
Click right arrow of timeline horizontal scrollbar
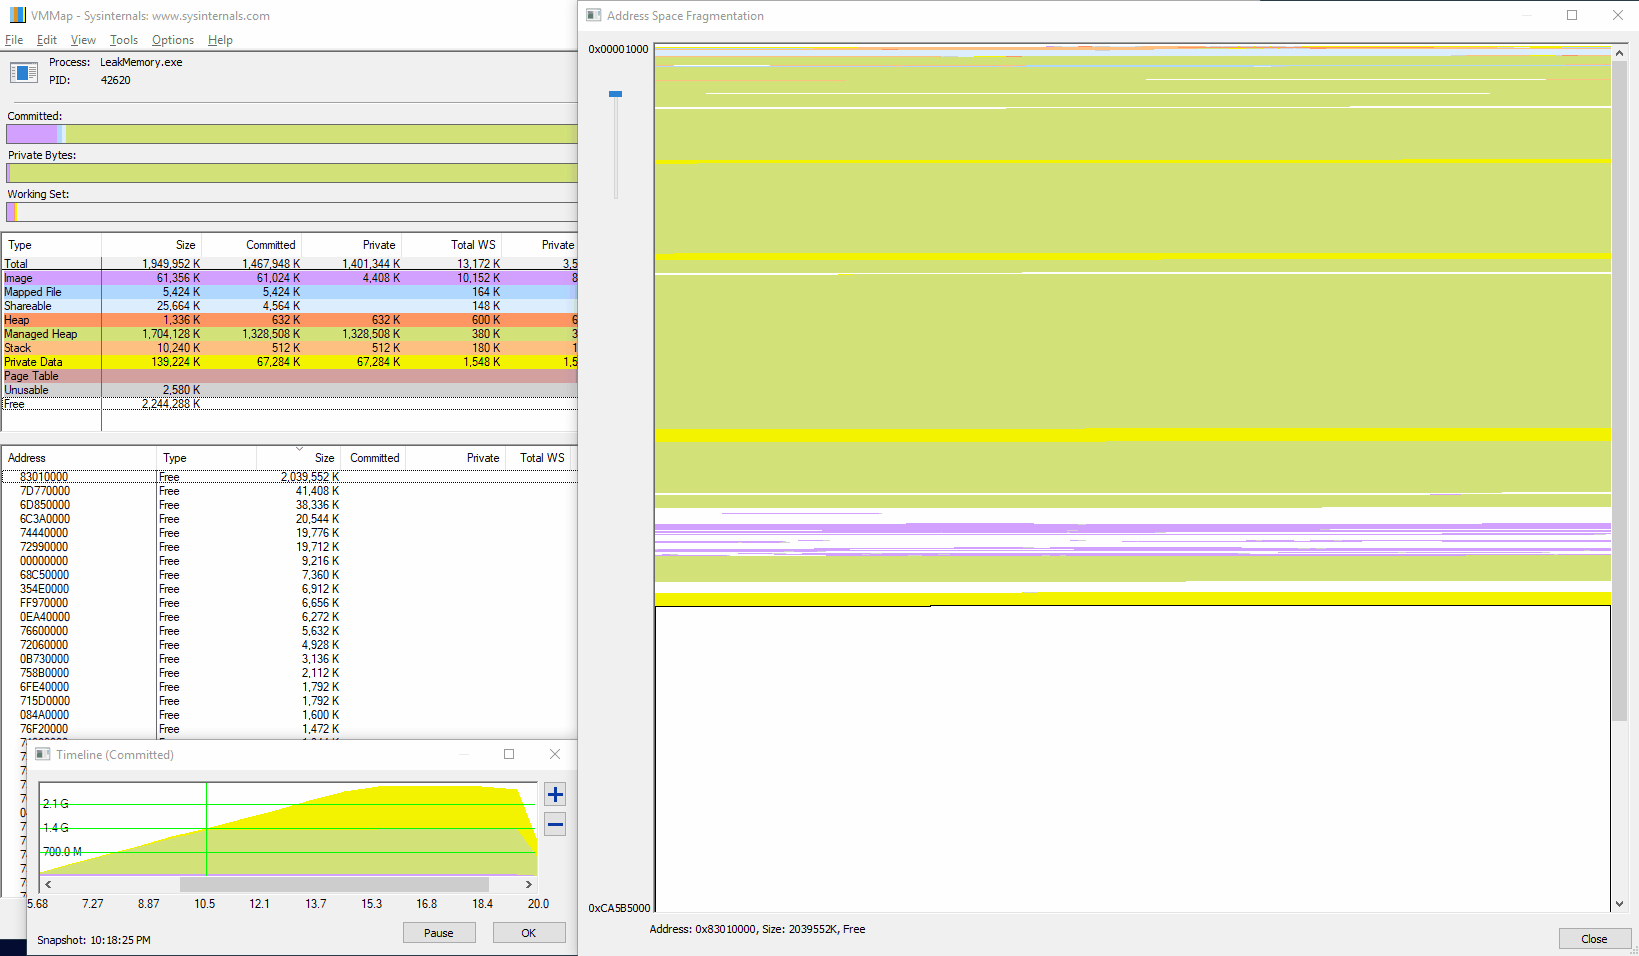tap(528, 884)
